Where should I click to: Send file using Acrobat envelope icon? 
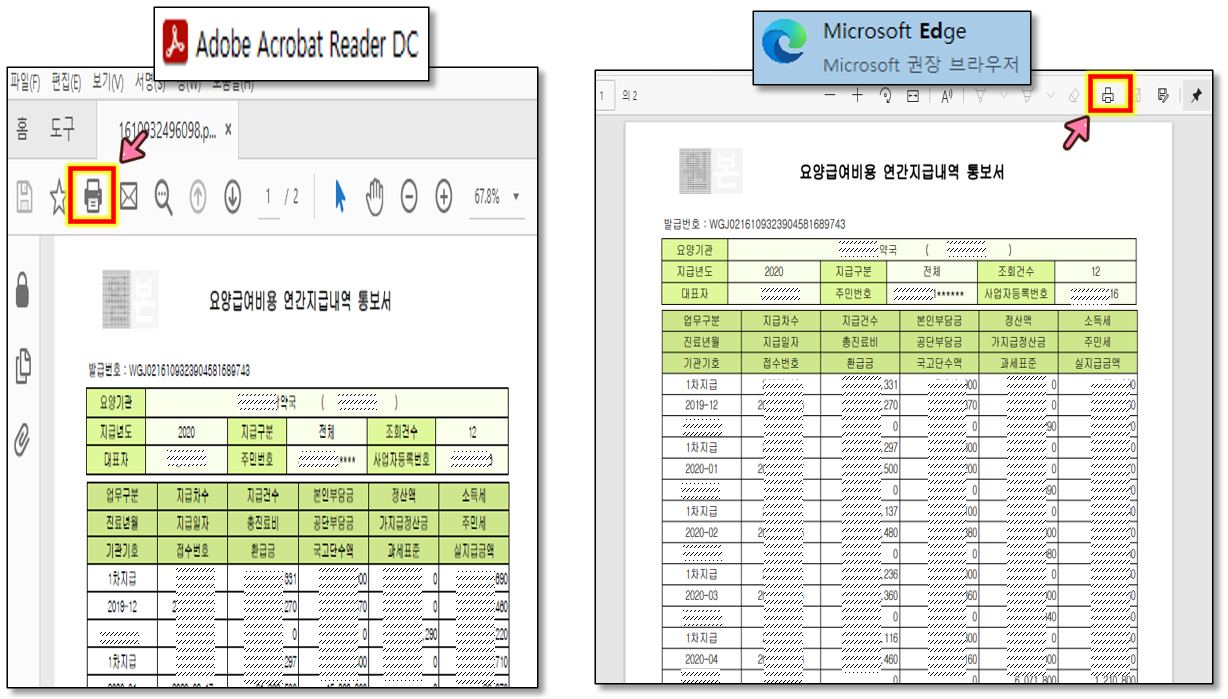pos(128,198)
